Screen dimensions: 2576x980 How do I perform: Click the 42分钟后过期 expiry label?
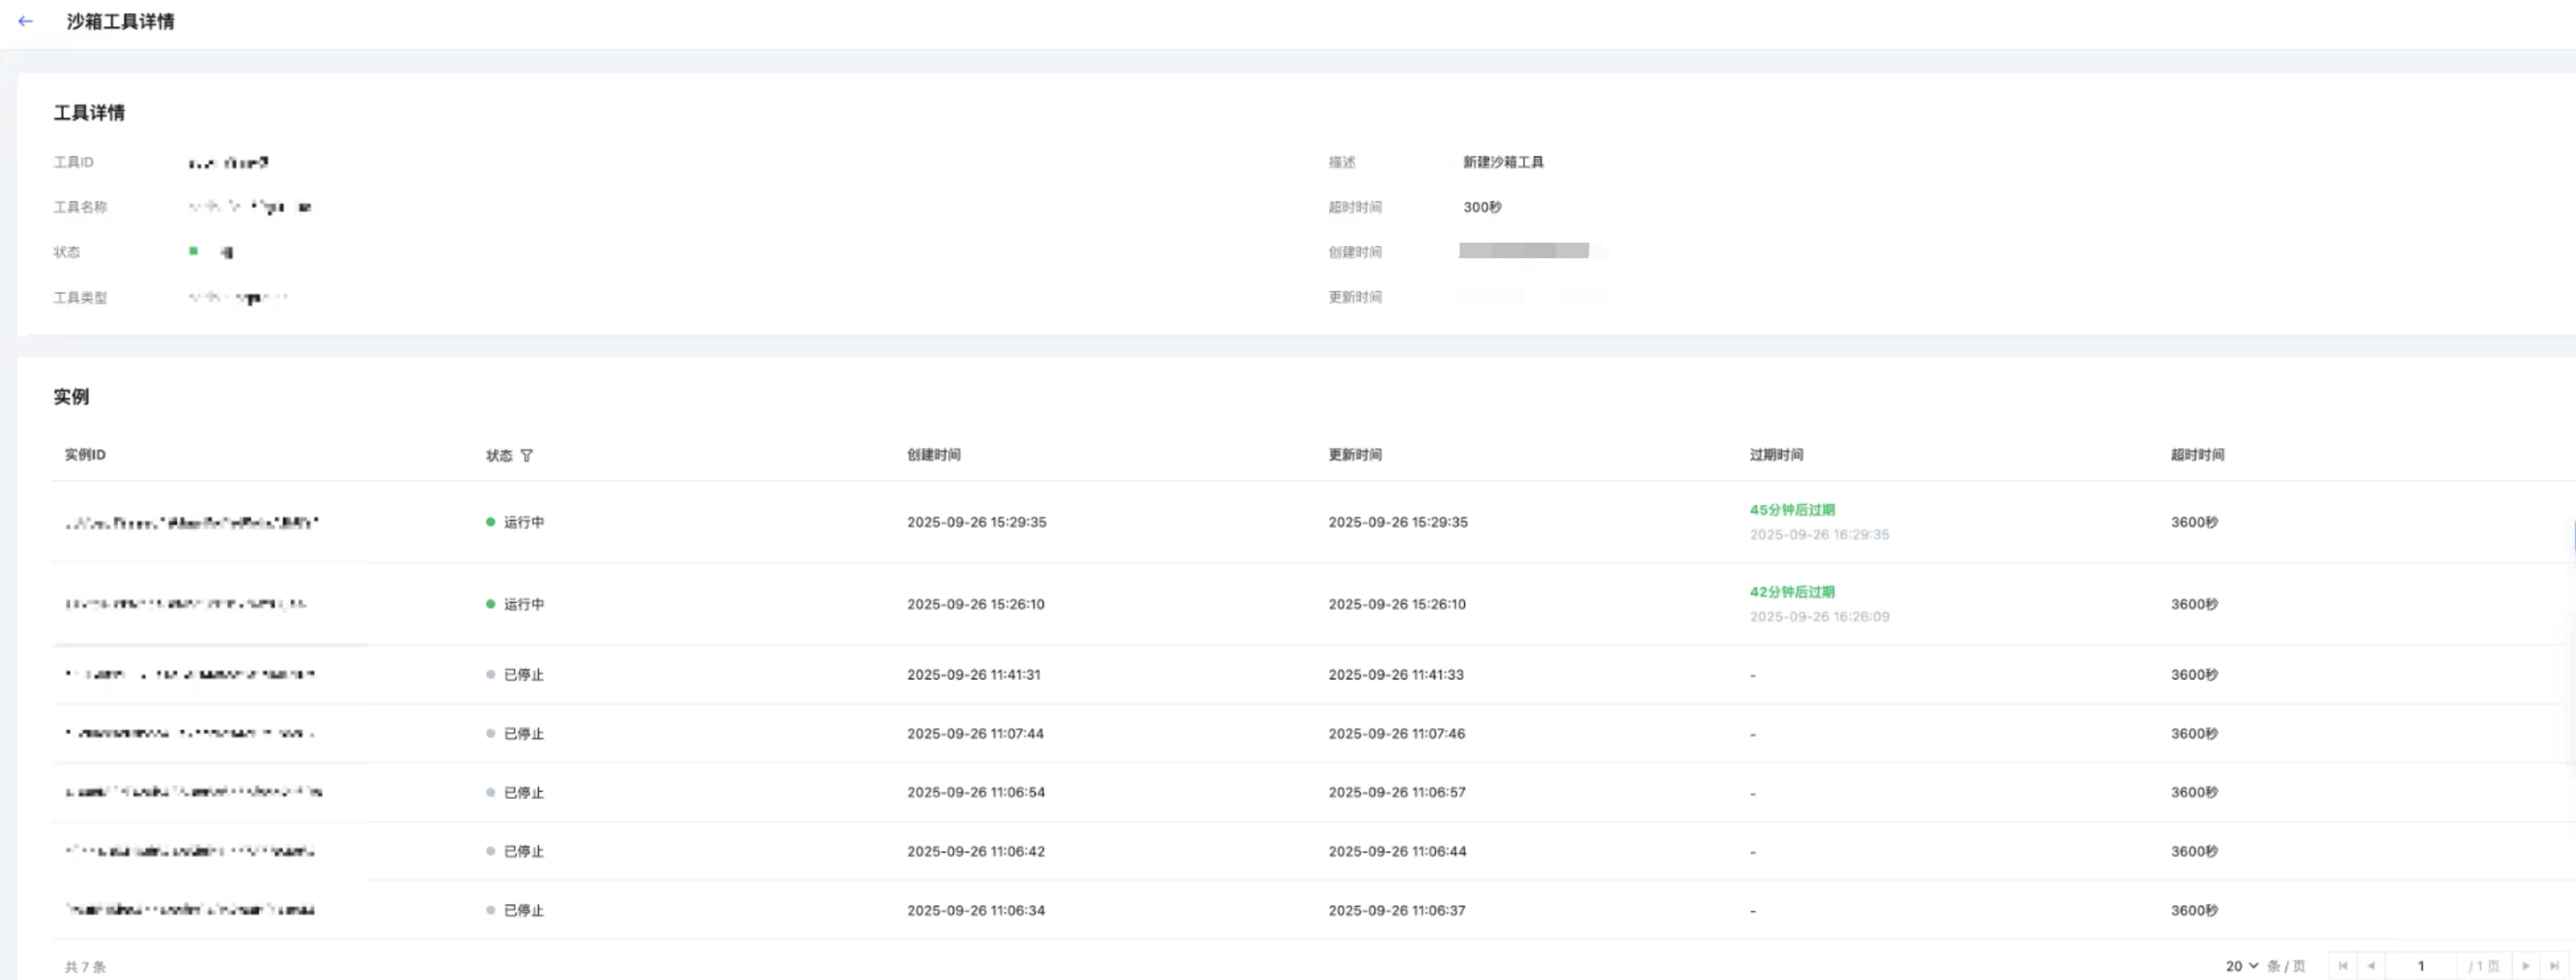pos(1791,592)
